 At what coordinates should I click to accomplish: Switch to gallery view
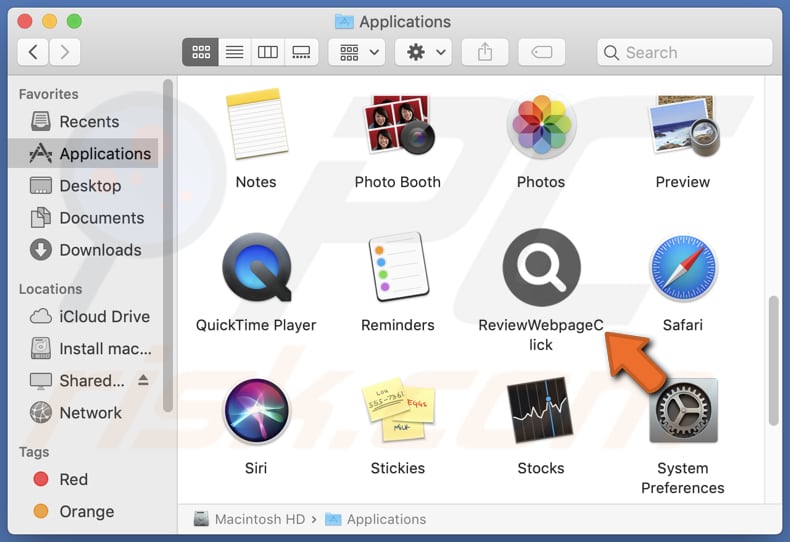coord(301,52)
